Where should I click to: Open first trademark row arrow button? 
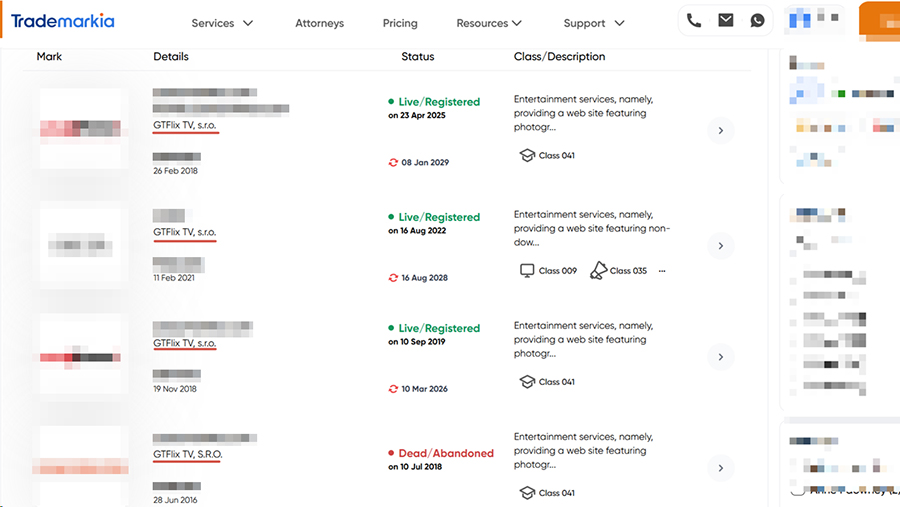[x=720, y=131]
